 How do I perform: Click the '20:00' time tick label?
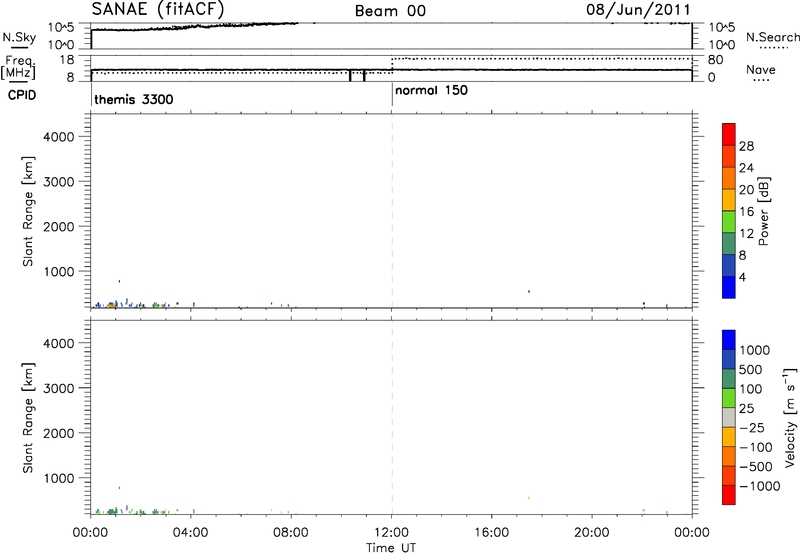592,533
